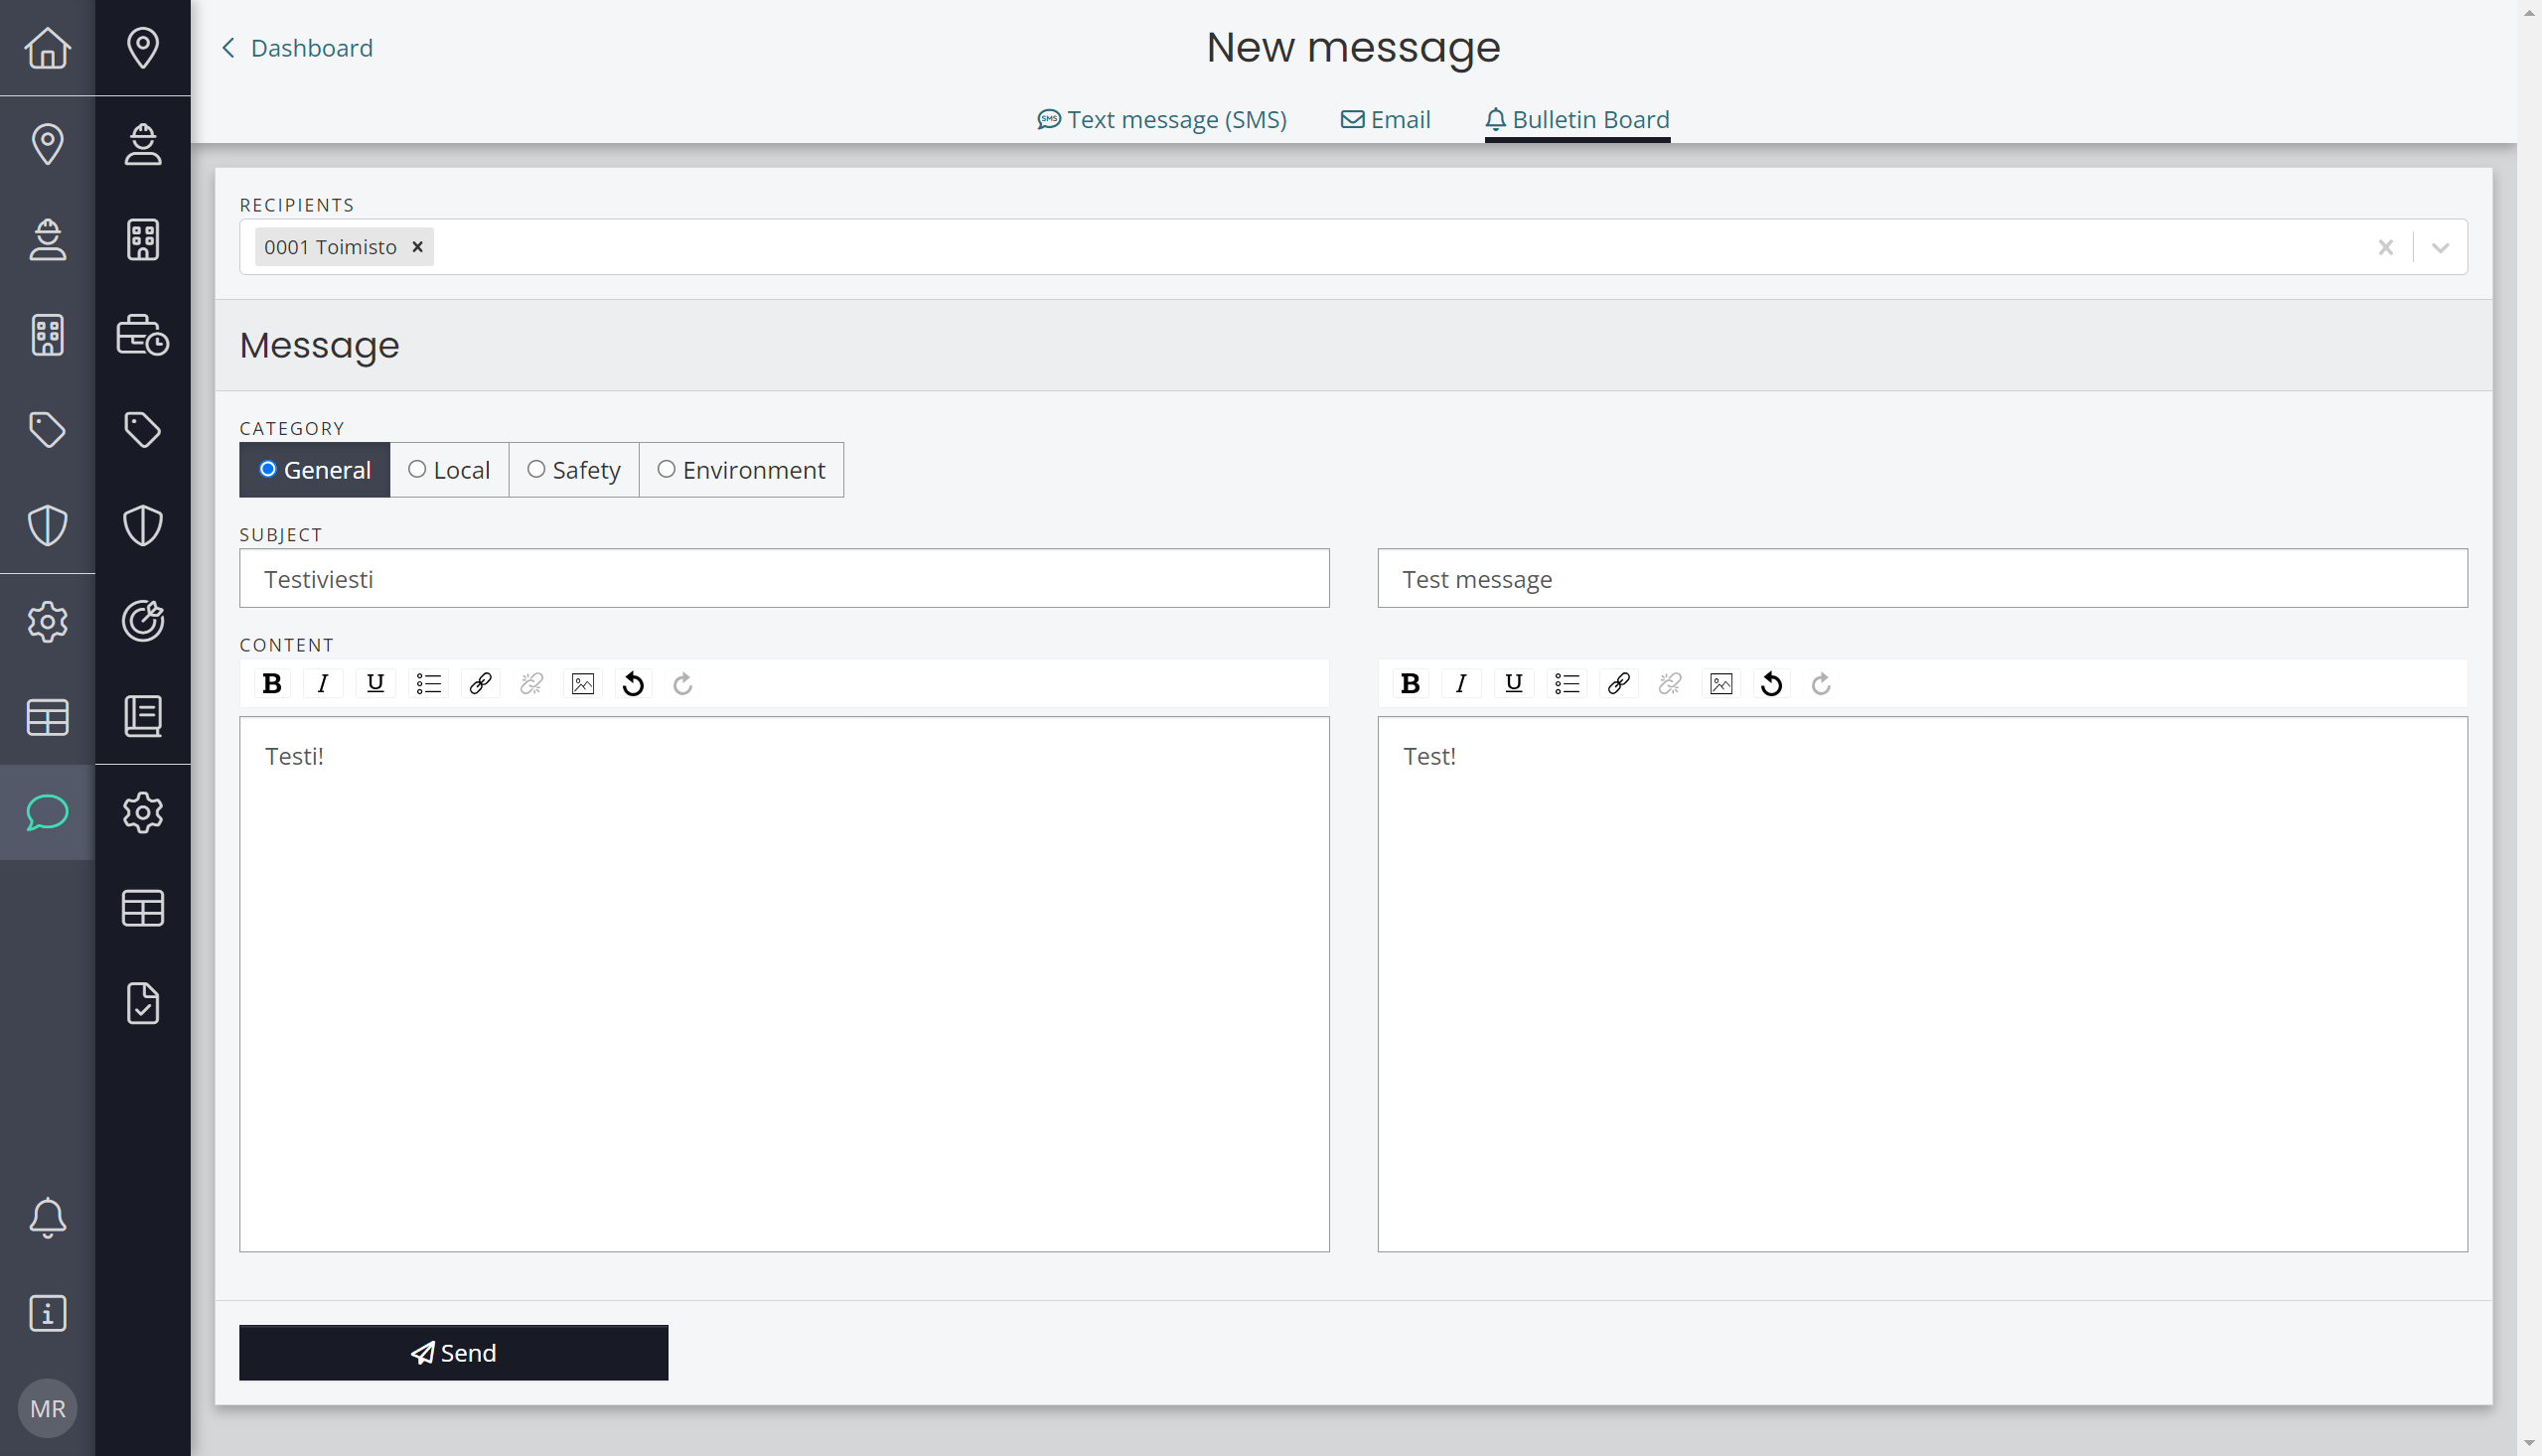Open the MR user avatar

tap(47, 1408)
